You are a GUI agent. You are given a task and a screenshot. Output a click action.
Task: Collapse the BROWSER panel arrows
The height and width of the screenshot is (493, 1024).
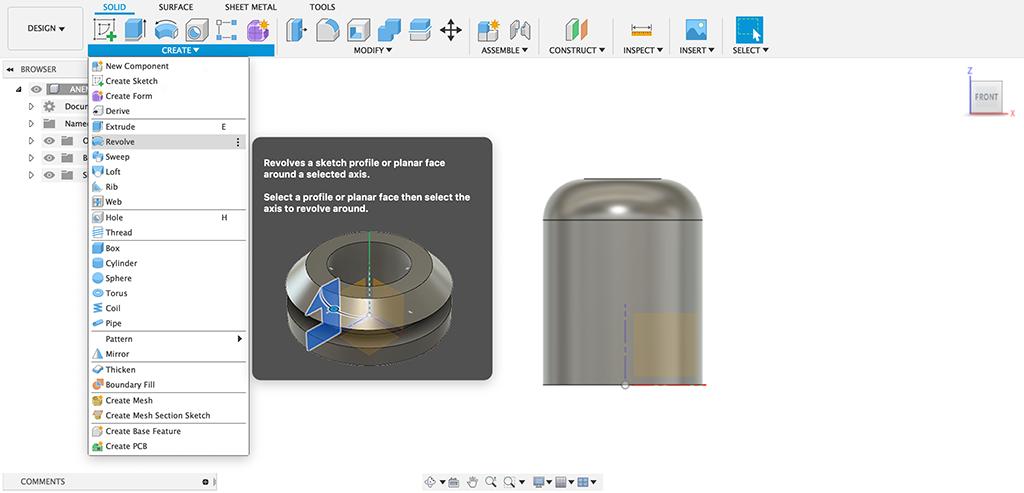click(10, 69)
